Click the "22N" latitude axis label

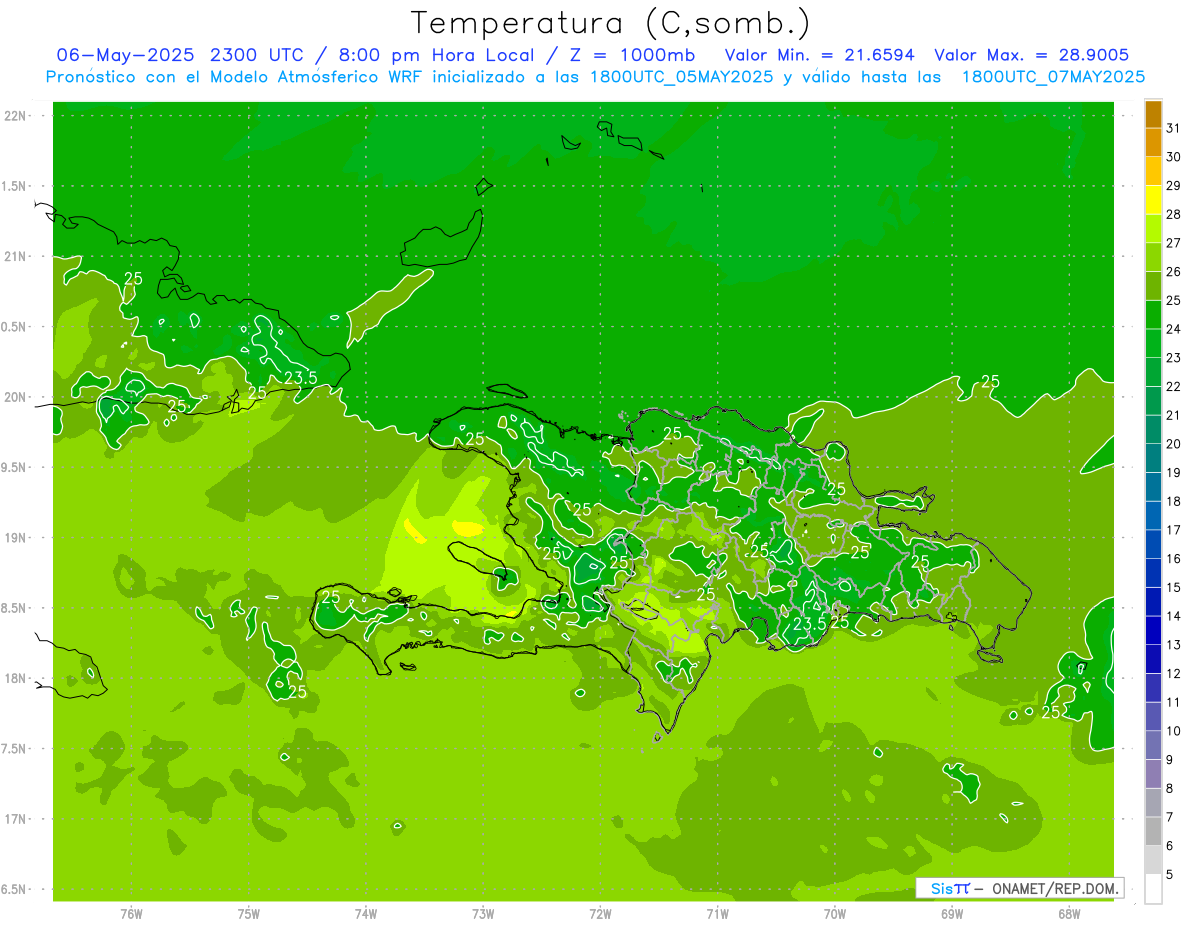(x=15, y=116)
